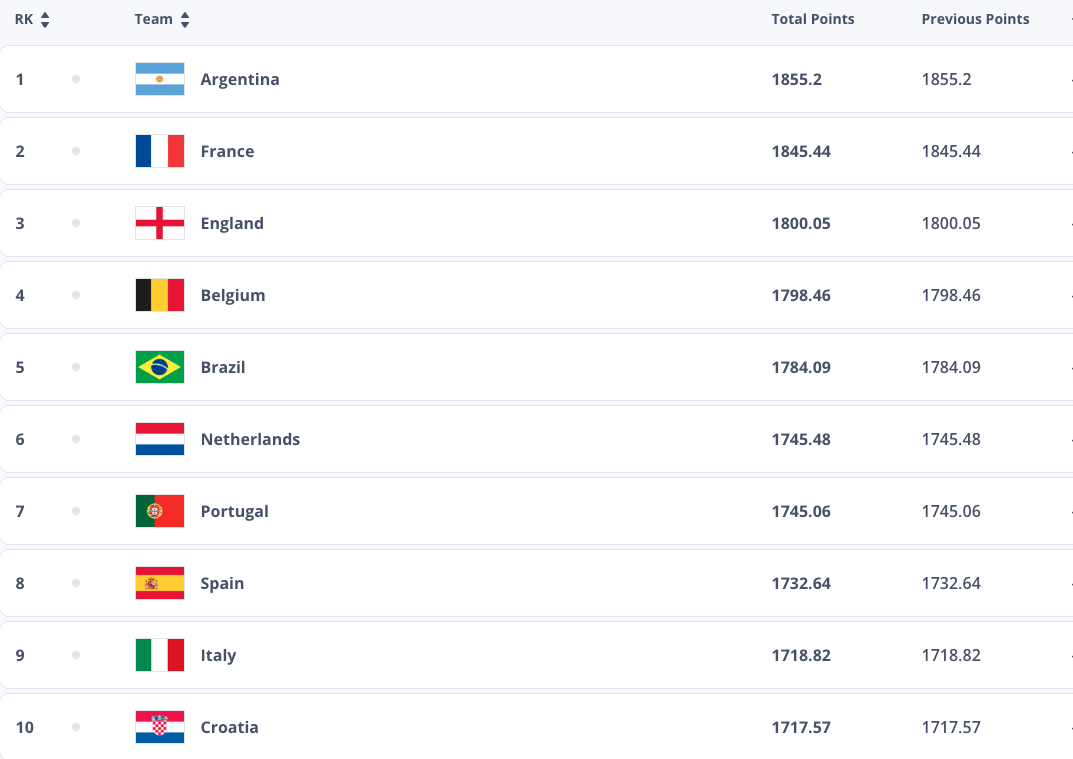Image resolution: width=1073 pixels, height=759 pixels.
Task: Sort table by RK column arrows
Action: click(45, 20)
